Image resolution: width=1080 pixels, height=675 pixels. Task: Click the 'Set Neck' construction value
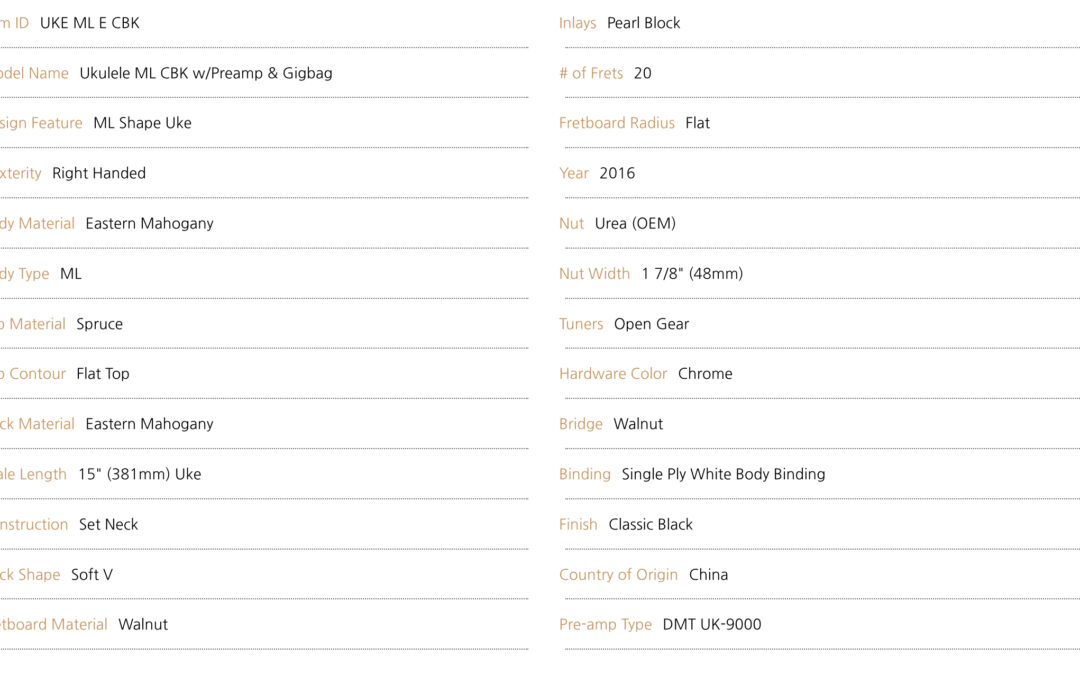[109, 525]
